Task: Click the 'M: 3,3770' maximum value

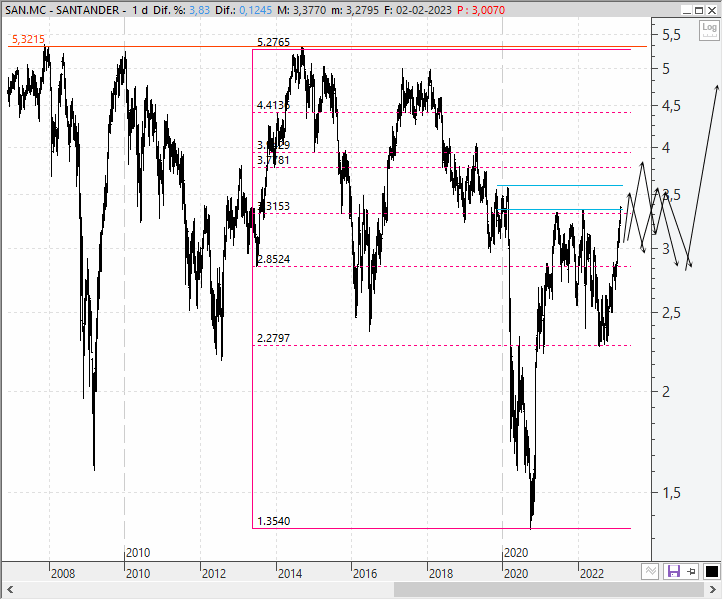Action: 302,10
